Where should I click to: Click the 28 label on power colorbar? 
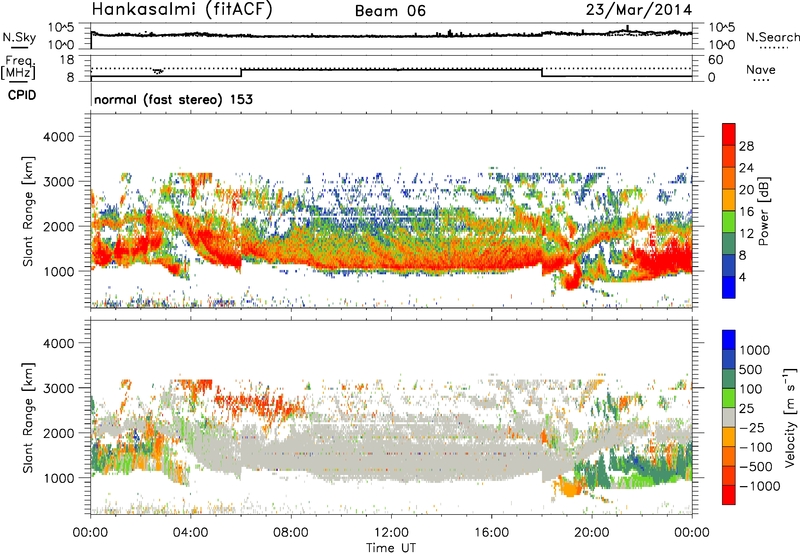point(746,146)
